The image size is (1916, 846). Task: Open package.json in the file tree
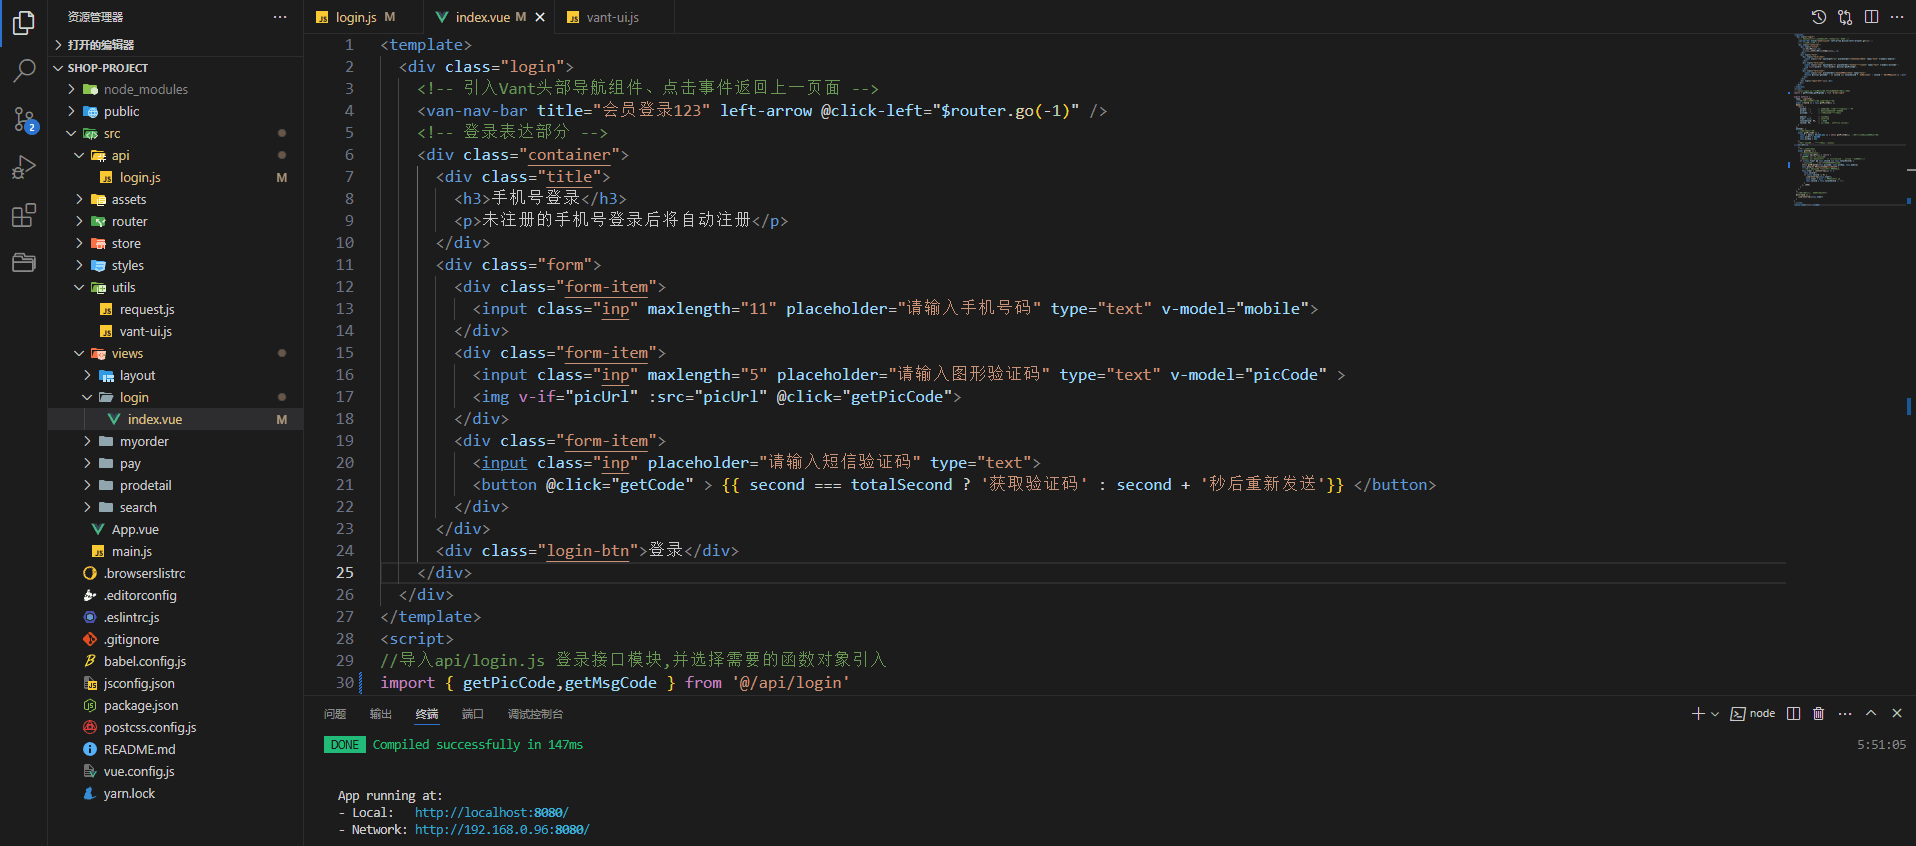(x=175, y=705)
